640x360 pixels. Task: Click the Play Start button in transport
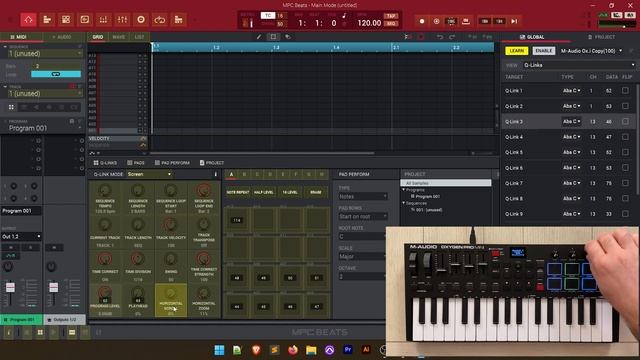(514, 21)
